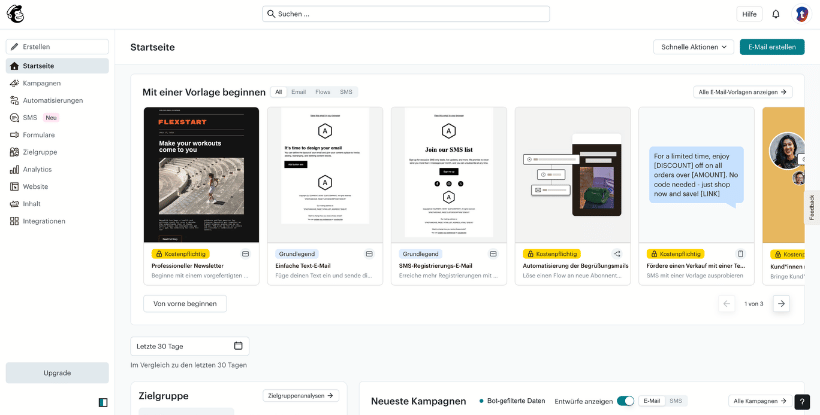Open the Feedback side tab
The image size is (820, 415).
point(812,208)
